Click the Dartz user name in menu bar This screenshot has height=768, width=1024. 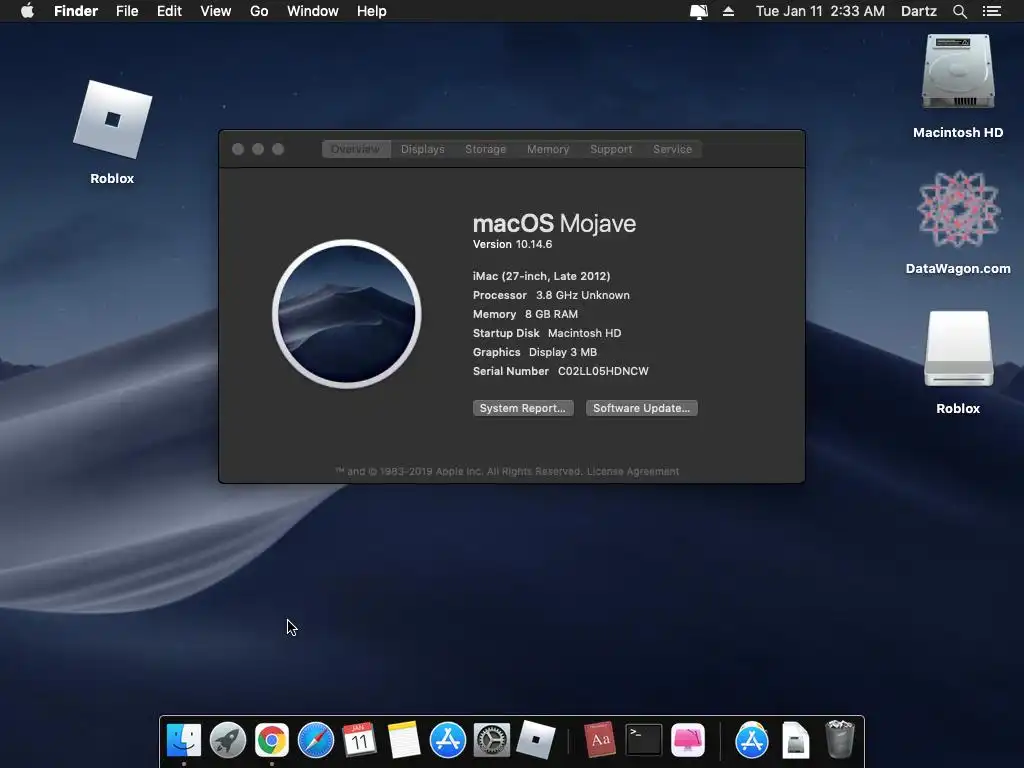[x=919, y=11]
